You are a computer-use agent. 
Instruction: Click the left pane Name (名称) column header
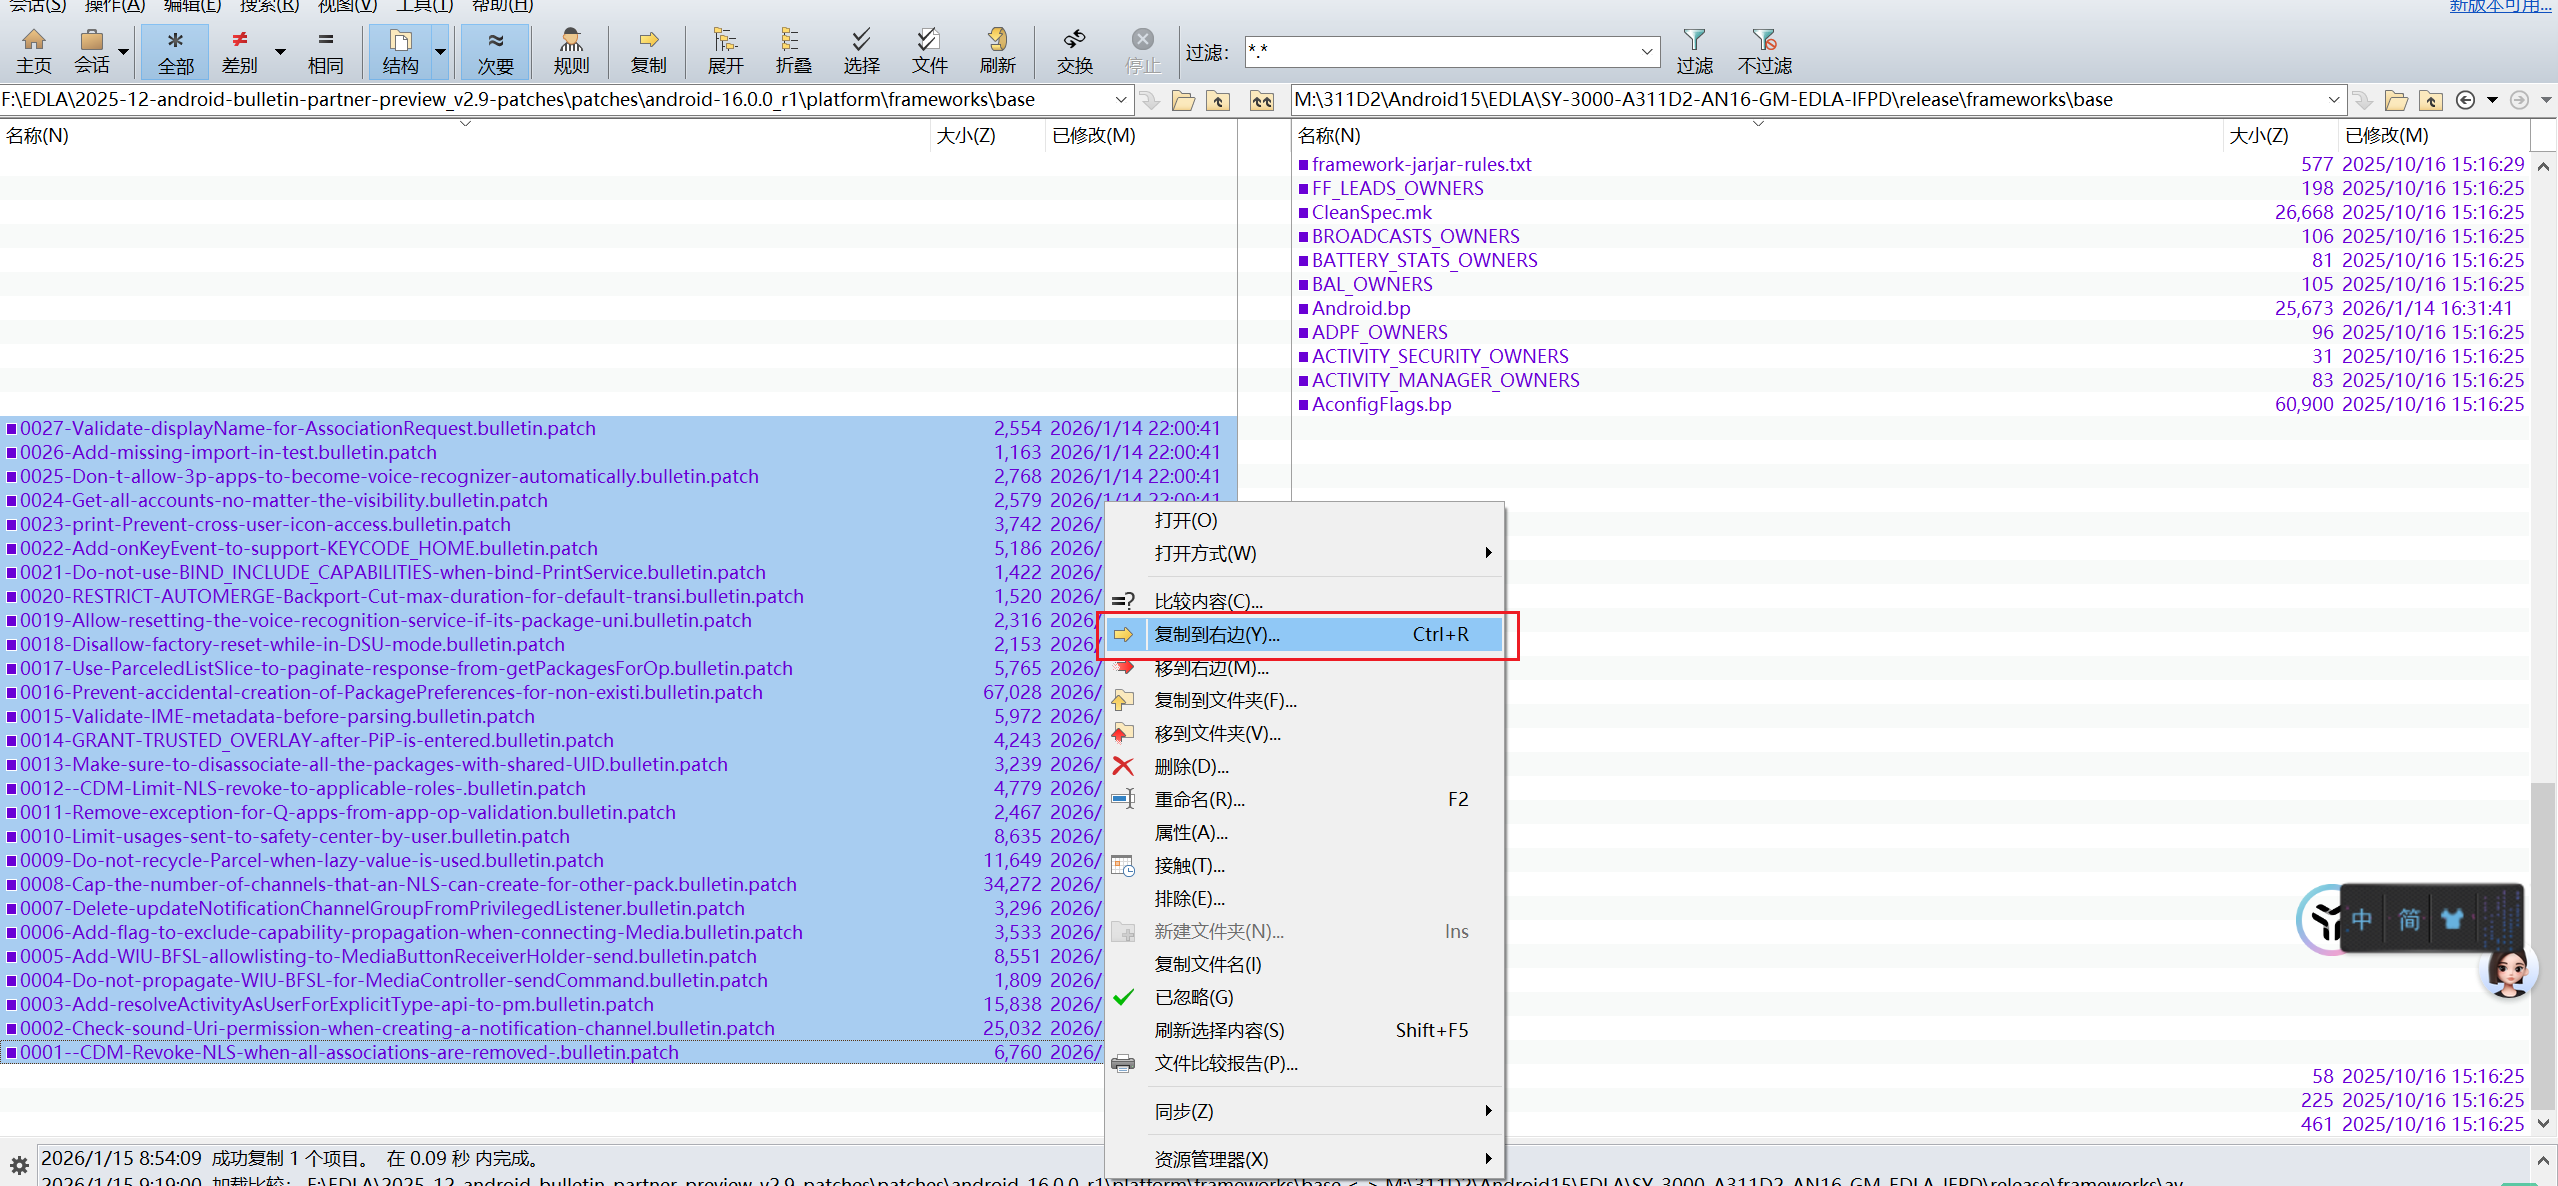(38, 135)
